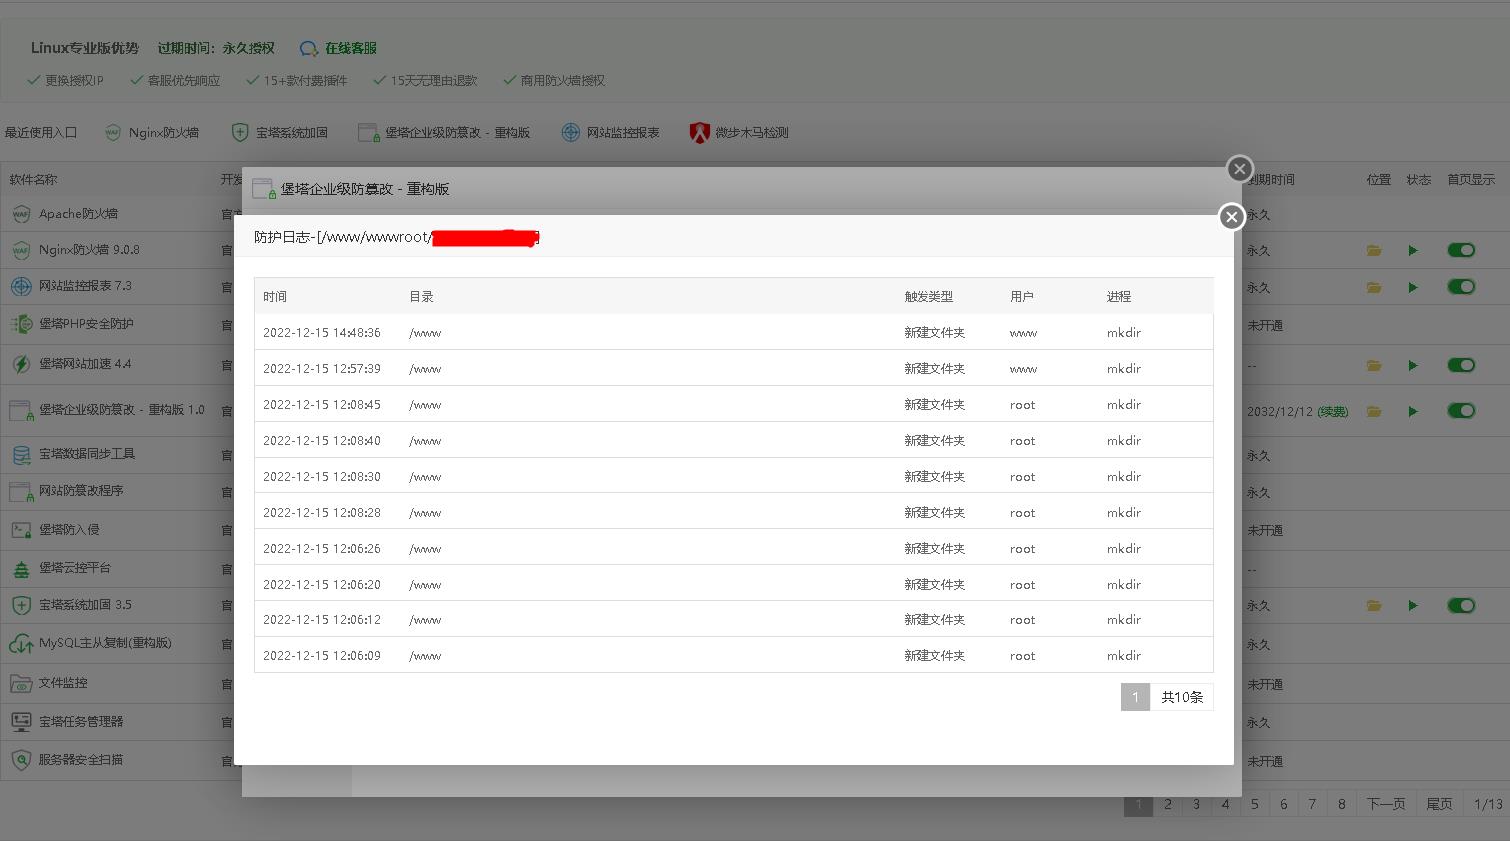
Task: Click the 首页显示 column header
Action: [1471, 180]
